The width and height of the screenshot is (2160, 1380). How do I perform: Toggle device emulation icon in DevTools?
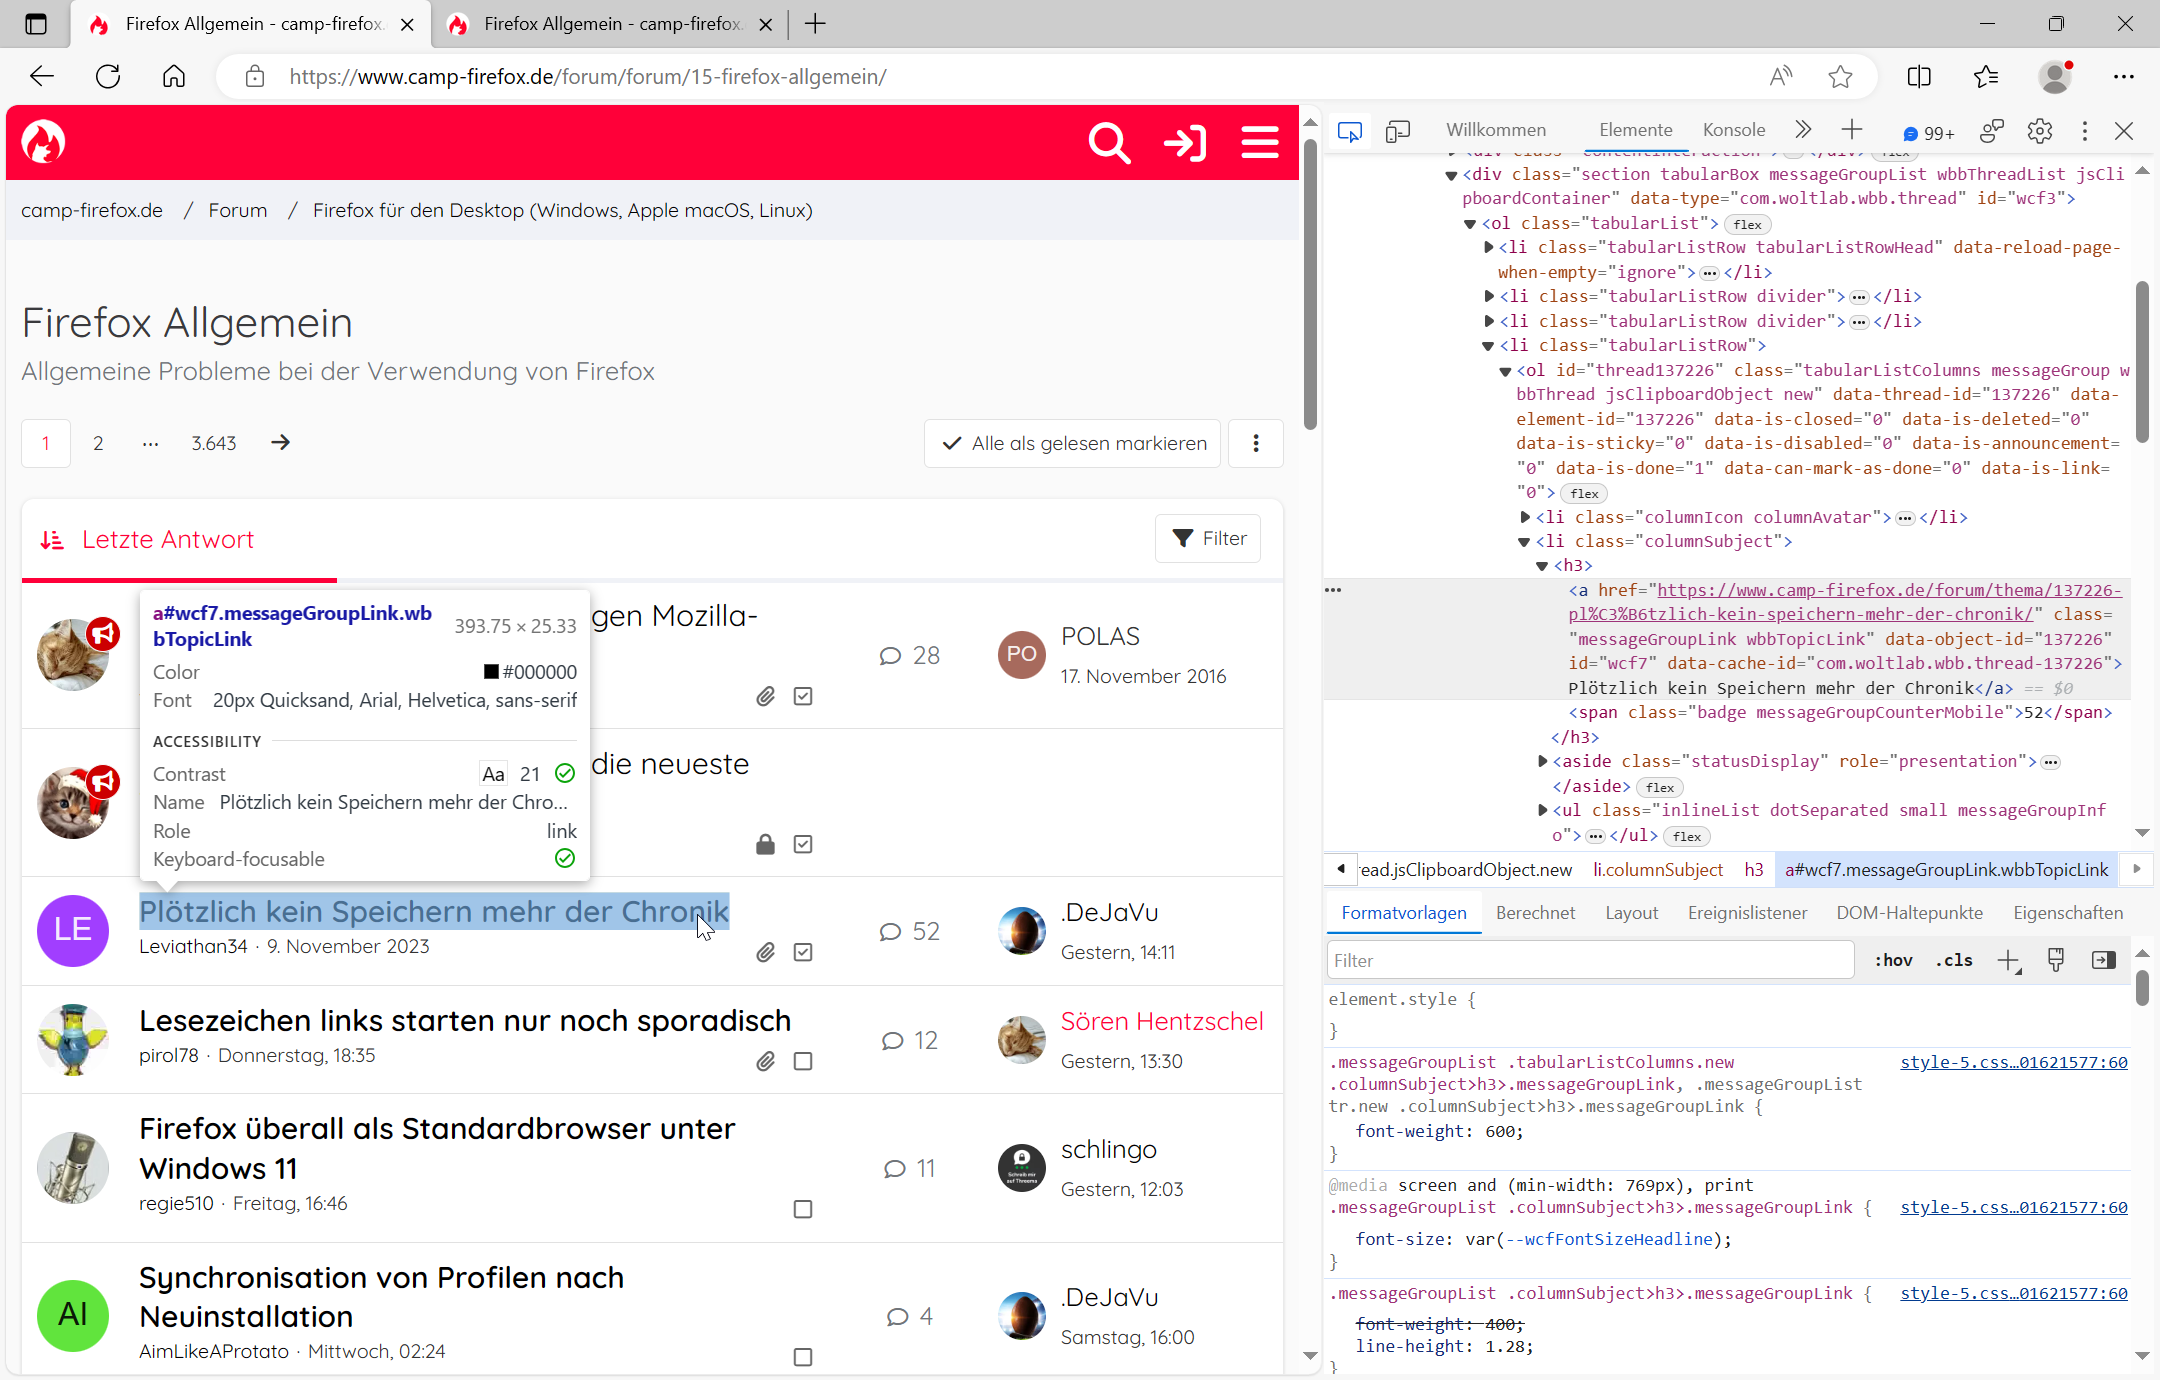1398,131
